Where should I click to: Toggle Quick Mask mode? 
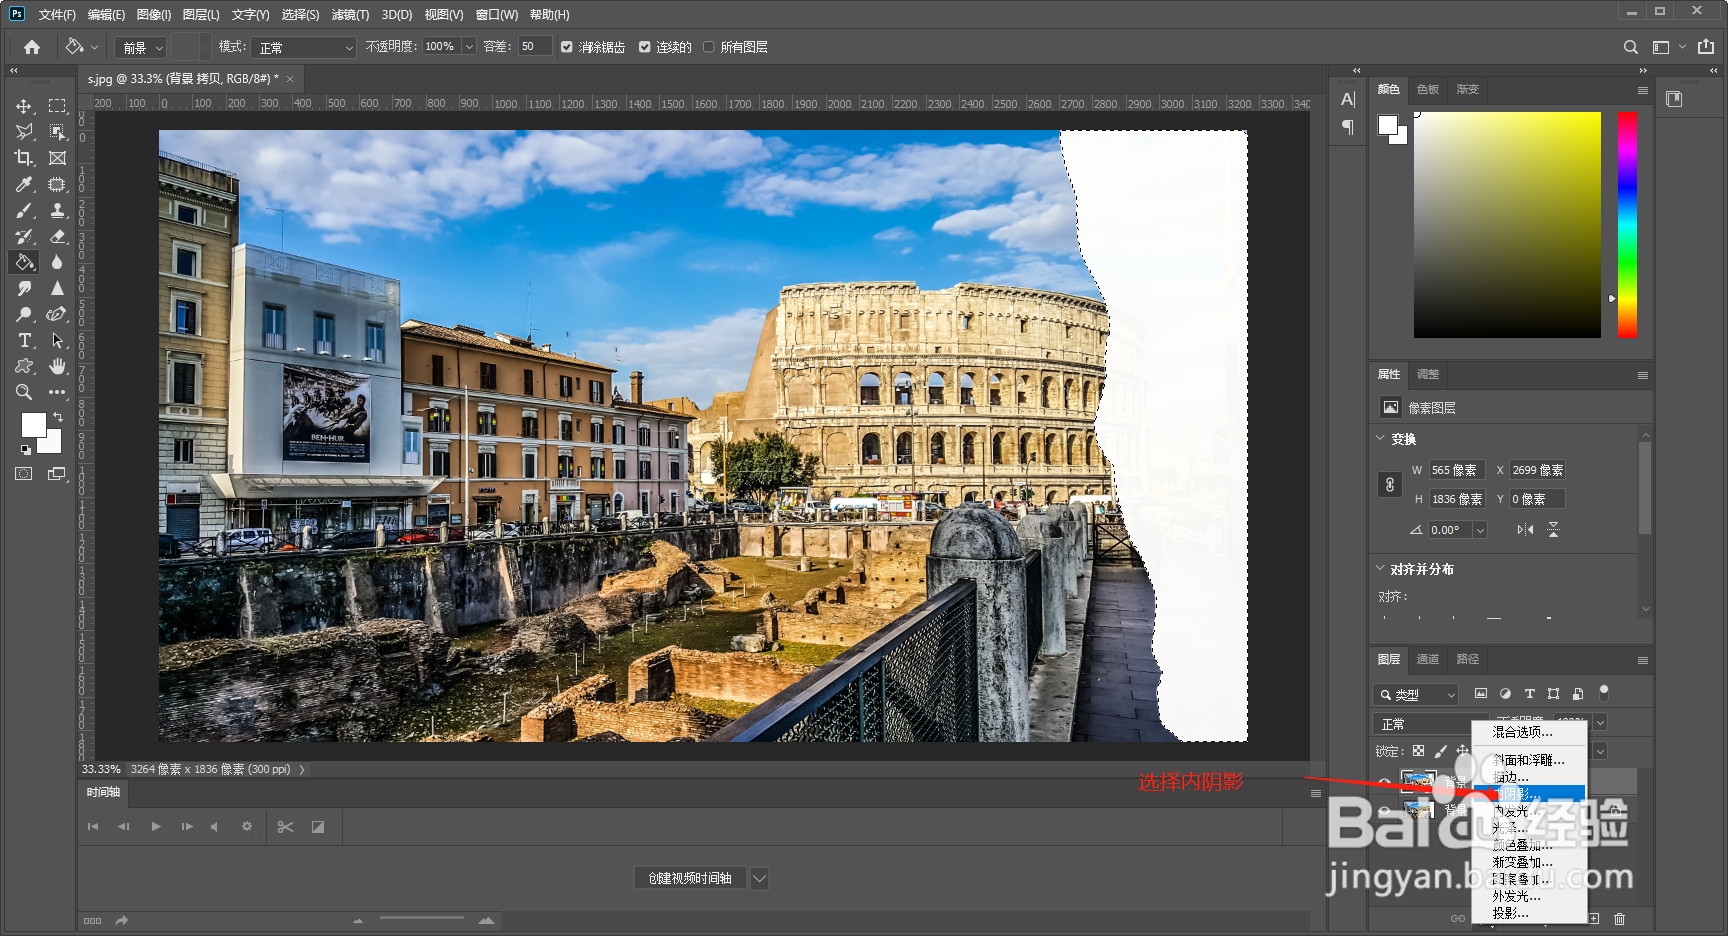coord(24,474)
